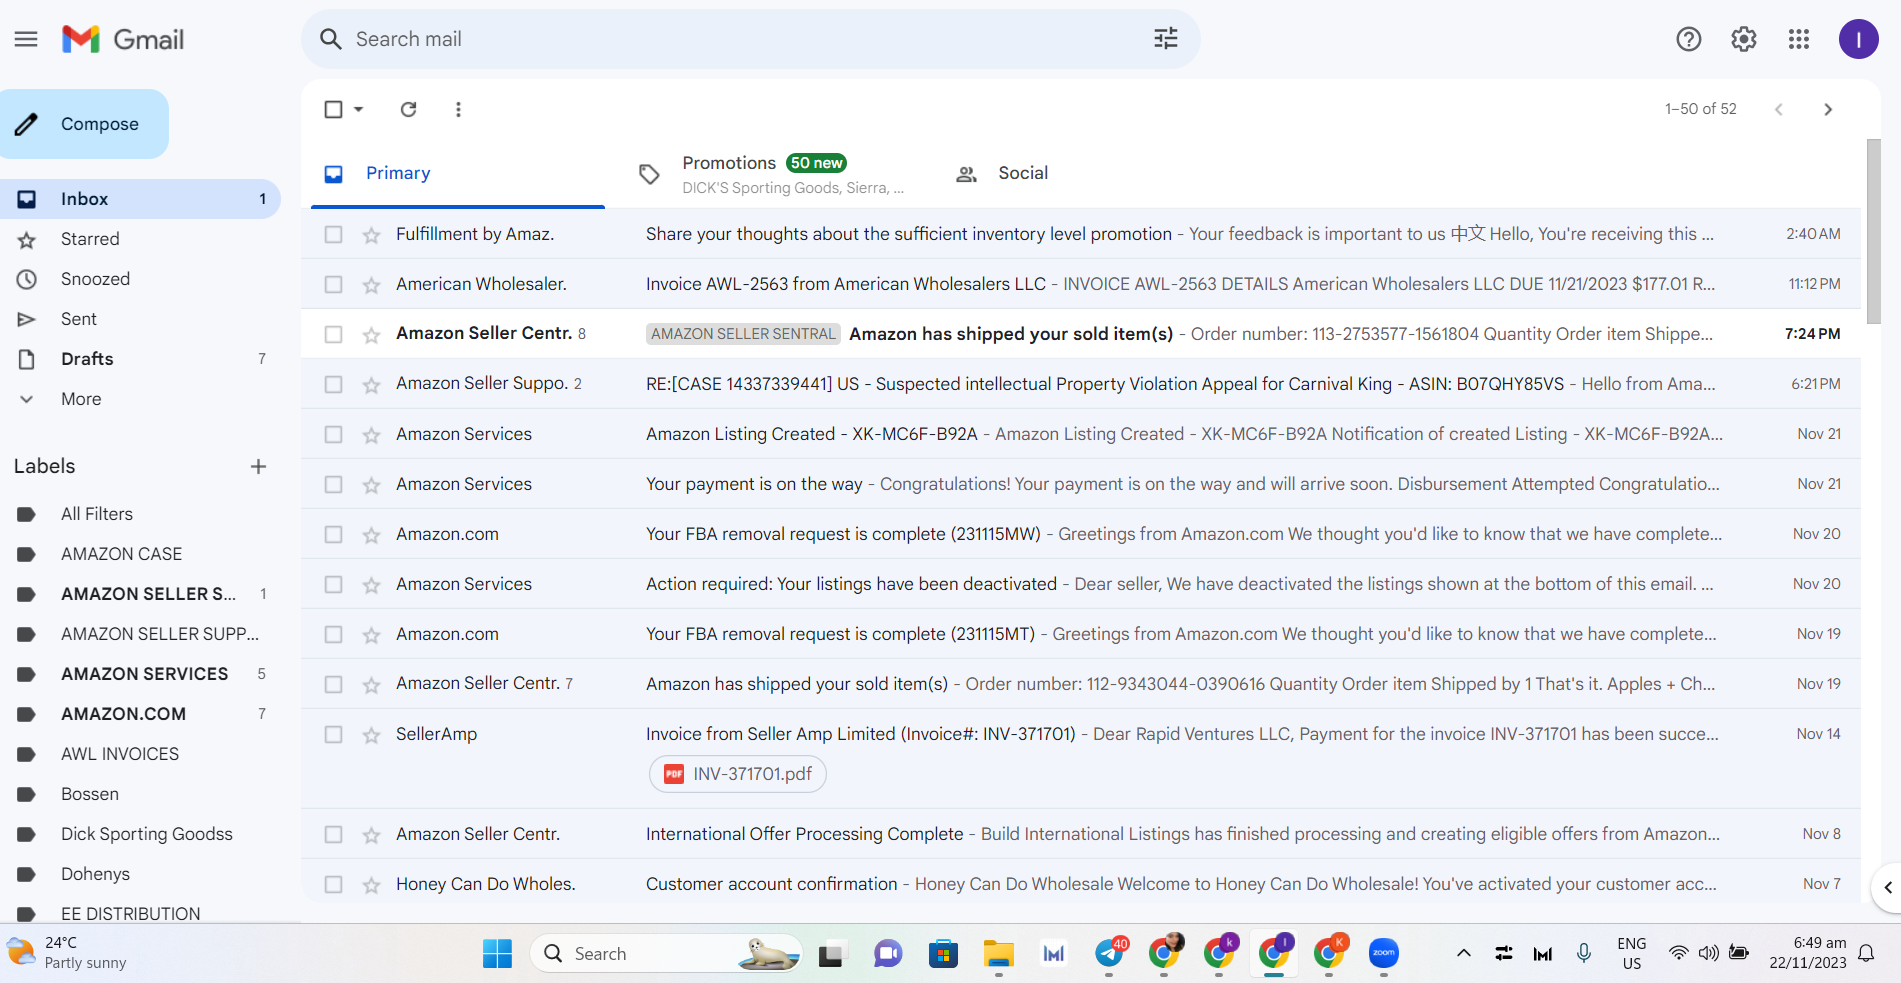Open the Google account avatar
Screen dimensions: 1901x983
click(1858, 39)
